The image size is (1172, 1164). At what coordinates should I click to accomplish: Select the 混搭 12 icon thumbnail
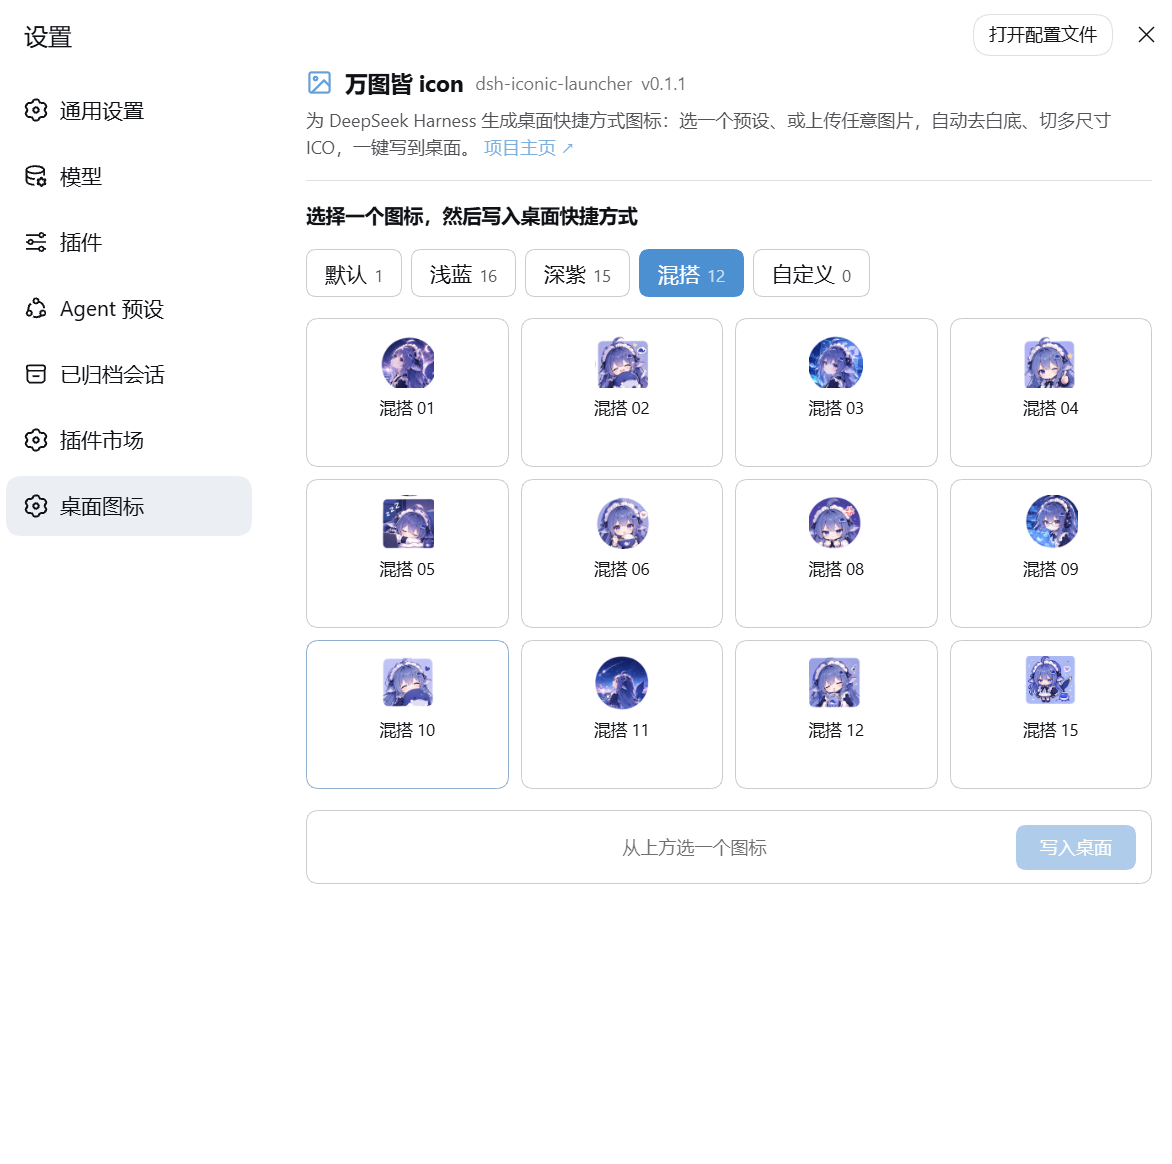pyautogui.click(x=835, y=683)
